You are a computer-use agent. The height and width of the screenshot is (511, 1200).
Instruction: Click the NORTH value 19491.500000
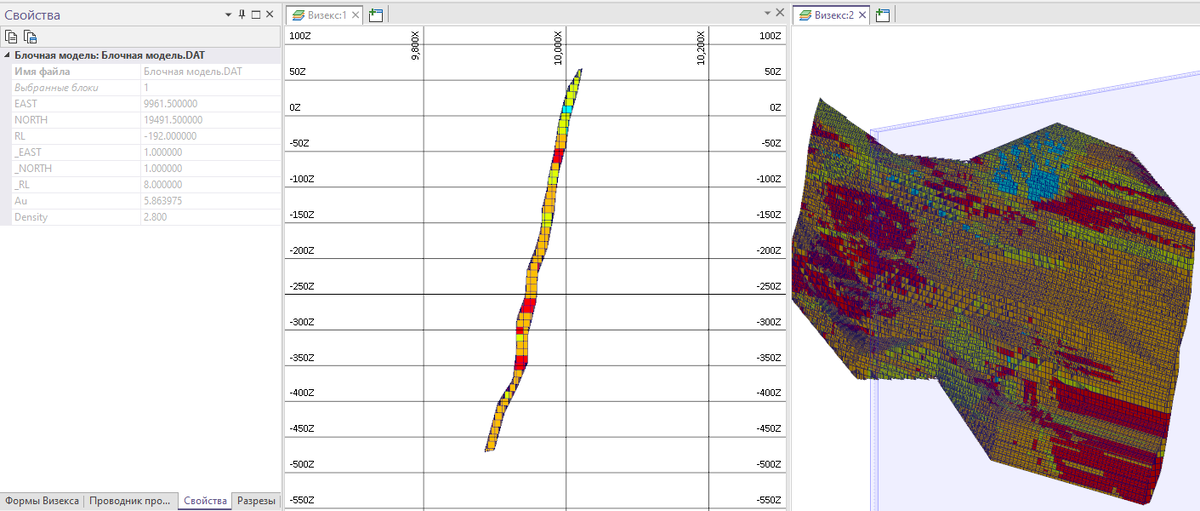click(173, 120)
